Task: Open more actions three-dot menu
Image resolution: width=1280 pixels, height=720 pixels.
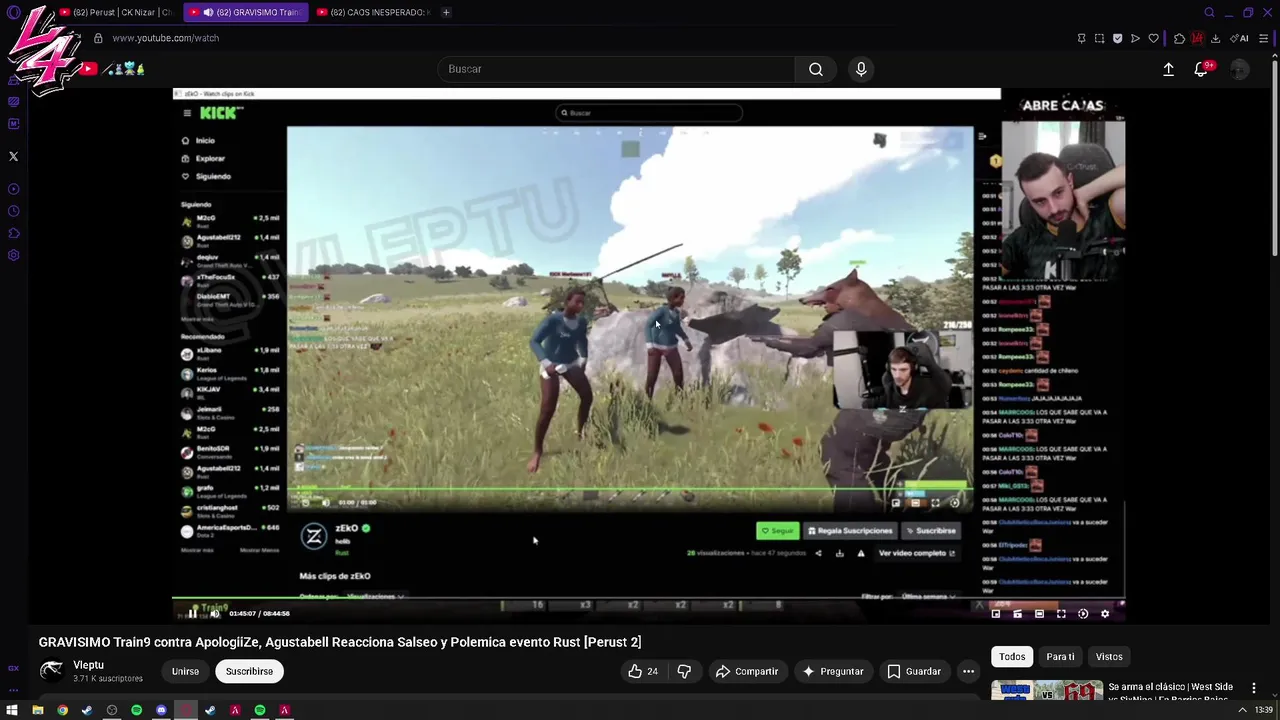Action: pyautogui.click(x=968, y=671)
